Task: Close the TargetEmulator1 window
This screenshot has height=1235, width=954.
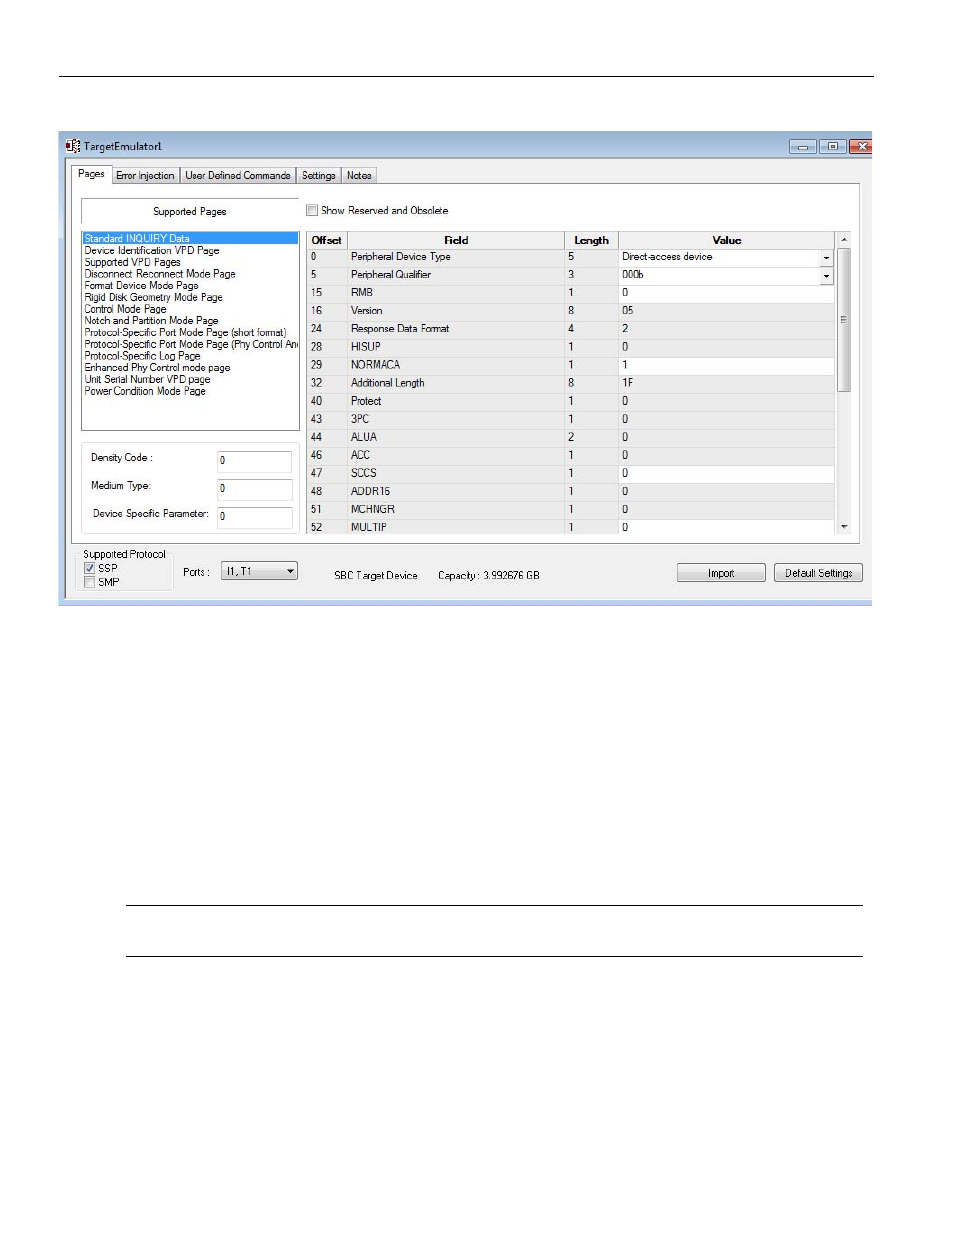Action: pyautogui.click(x=861, y=147)
